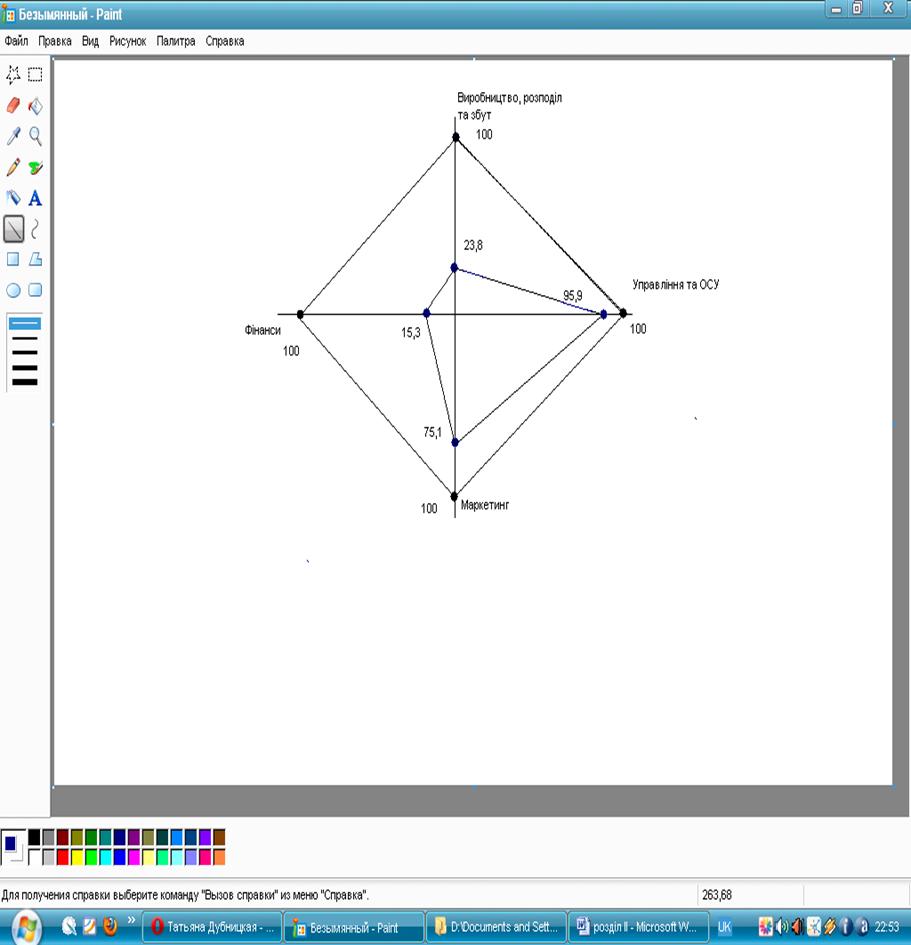Select the fourth line width option

(x=25, y=367)
